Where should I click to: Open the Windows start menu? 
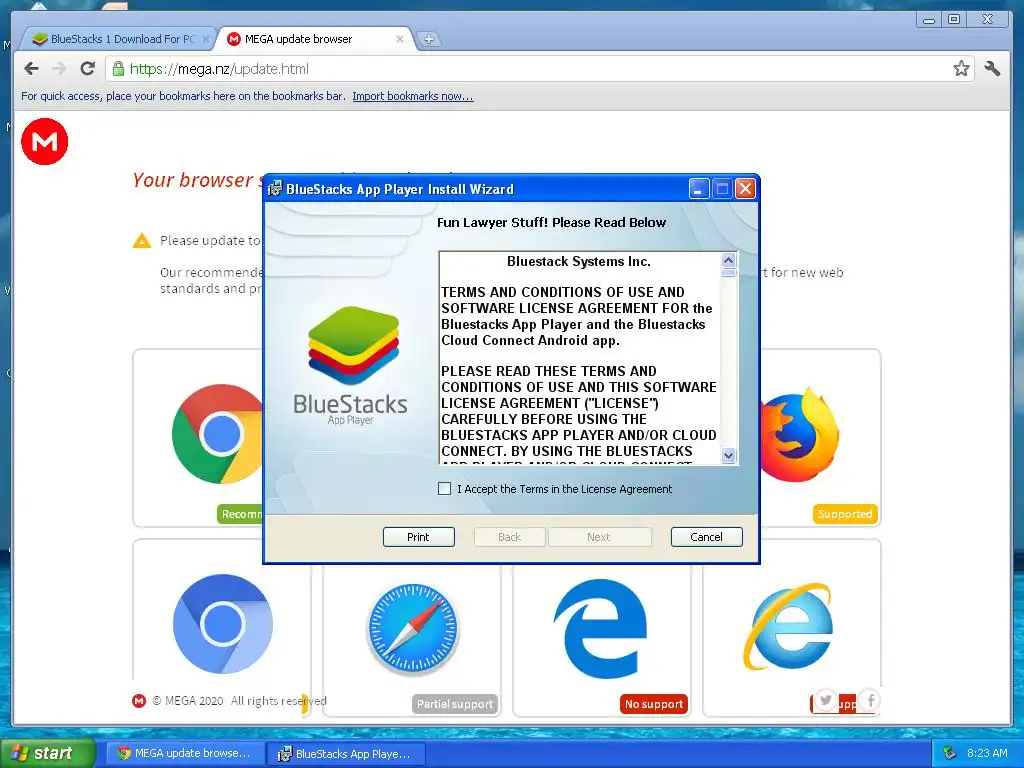(x=47, y=753)
